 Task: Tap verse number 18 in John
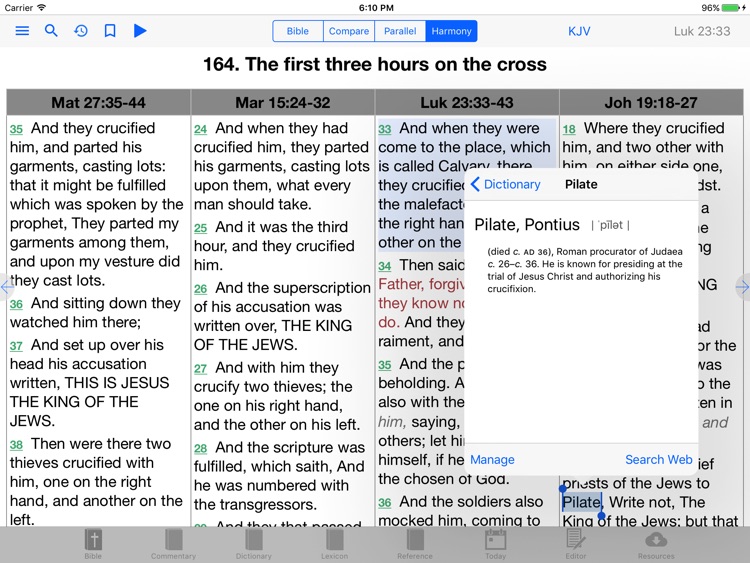(569, 129)
